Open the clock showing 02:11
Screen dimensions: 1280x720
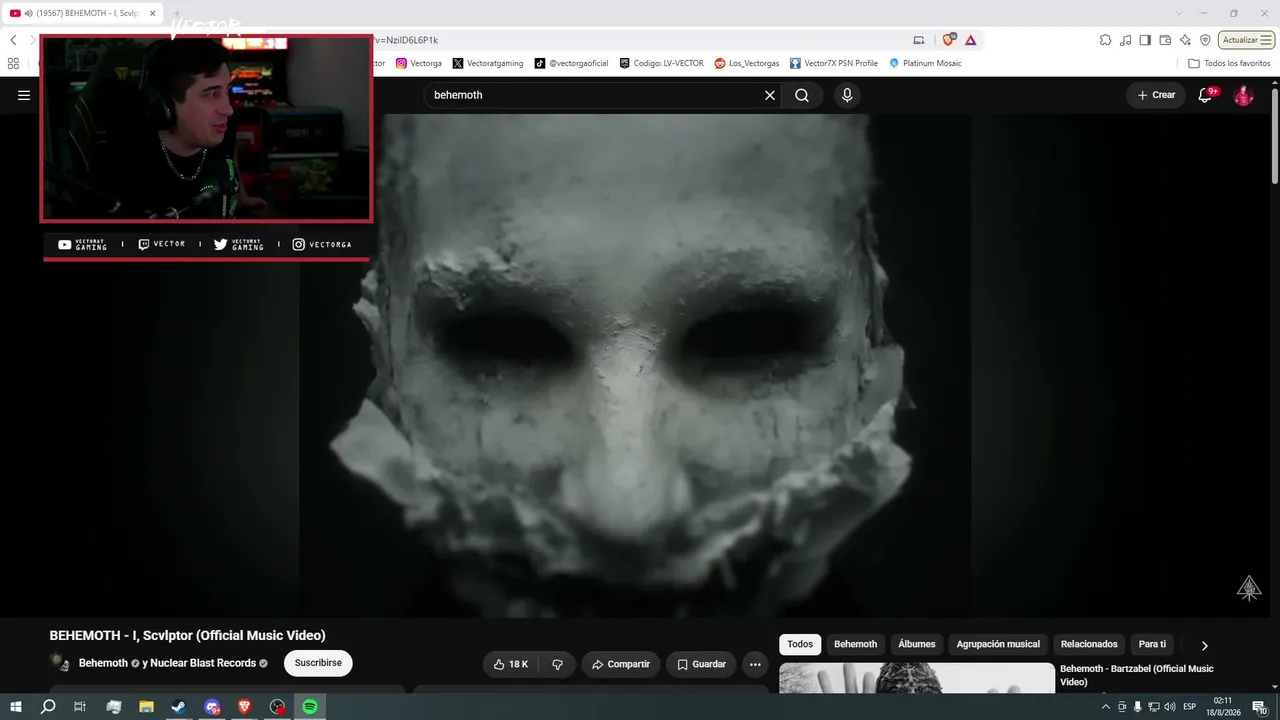pos(1222,707)
